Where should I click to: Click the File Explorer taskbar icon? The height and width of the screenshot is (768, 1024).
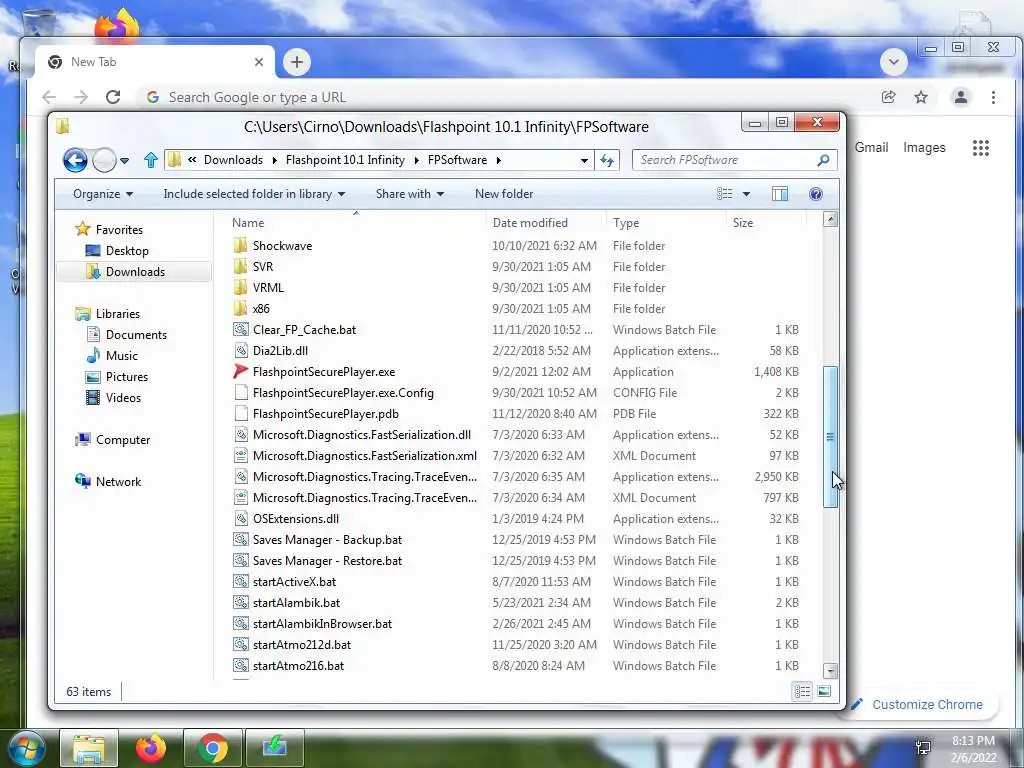click(89, 748)
